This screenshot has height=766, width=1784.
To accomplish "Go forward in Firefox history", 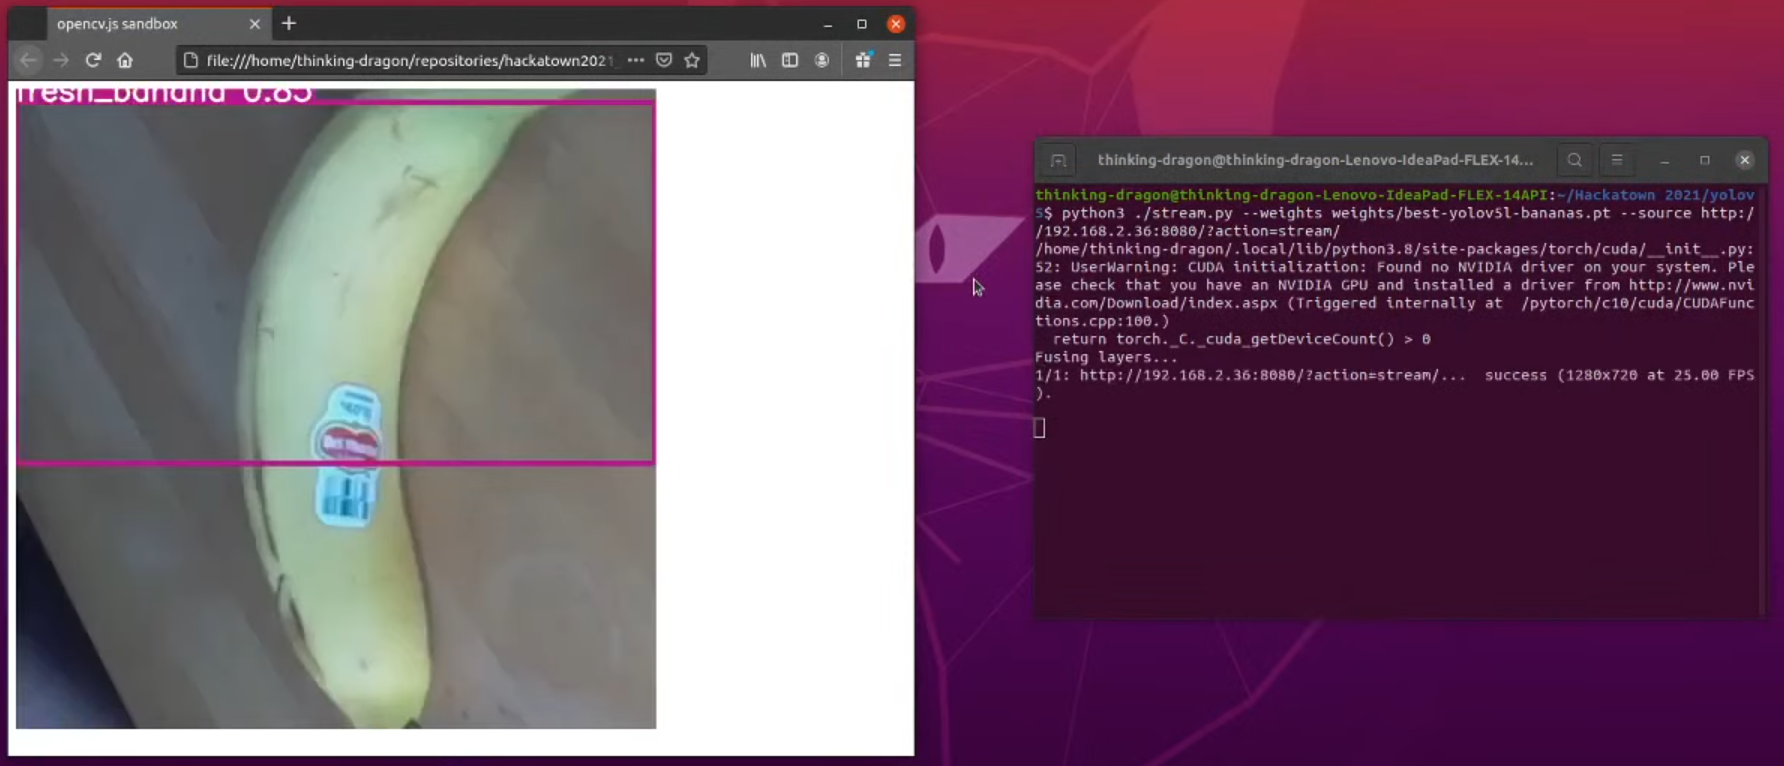I will [61, 60].
